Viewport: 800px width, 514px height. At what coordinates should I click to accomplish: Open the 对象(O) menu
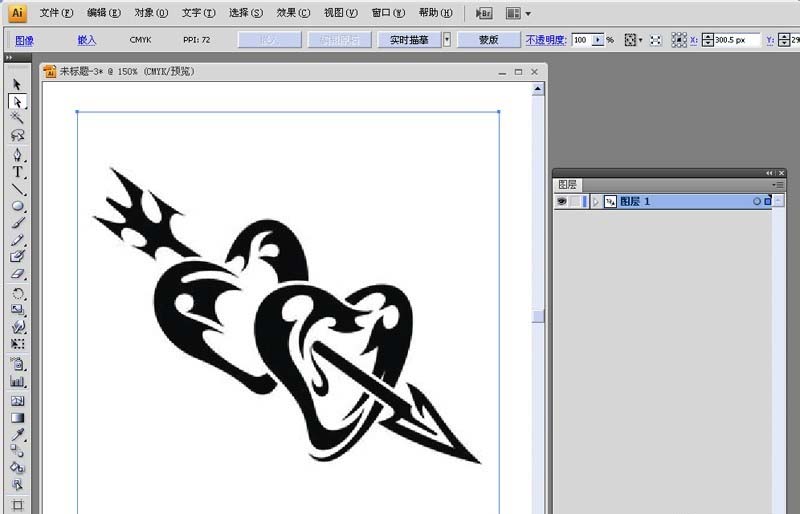(151, 13)
